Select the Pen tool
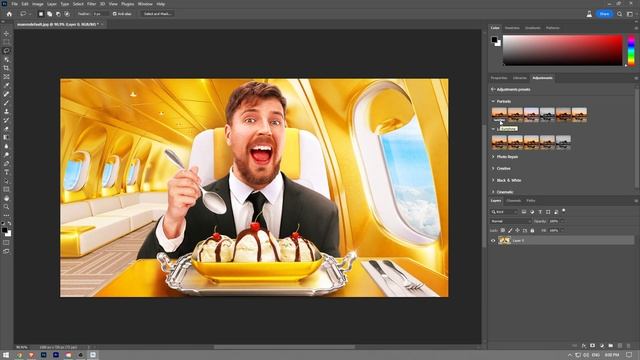Screen dimensions: 640x360 tap(6, 164)
